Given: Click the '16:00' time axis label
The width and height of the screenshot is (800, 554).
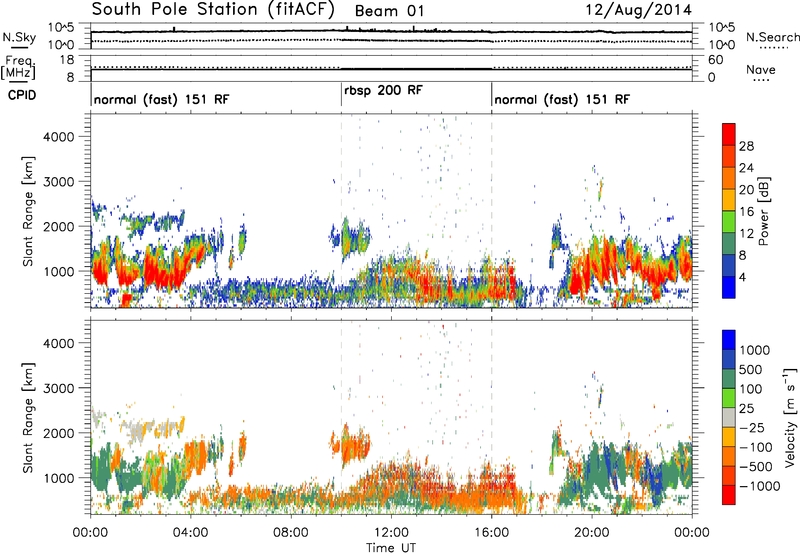Looking at the screenshot, I should 491,533.
